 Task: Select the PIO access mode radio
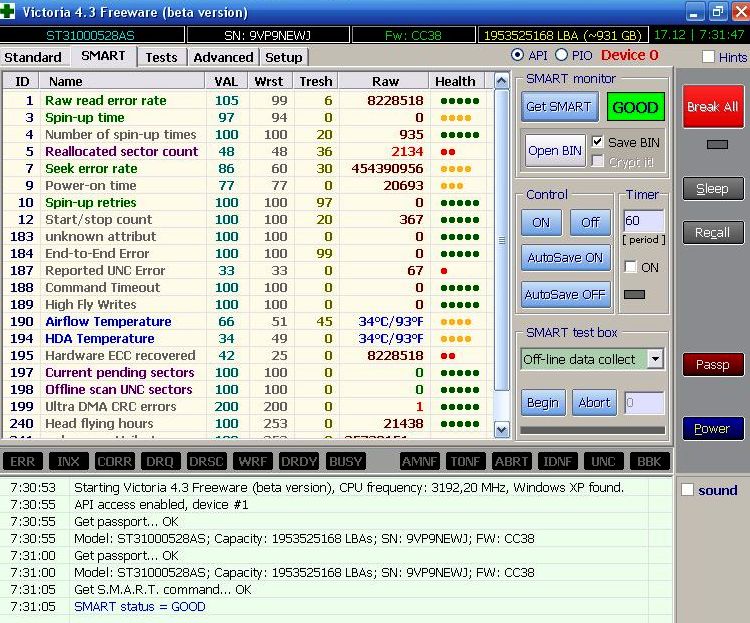click(561, 55)
